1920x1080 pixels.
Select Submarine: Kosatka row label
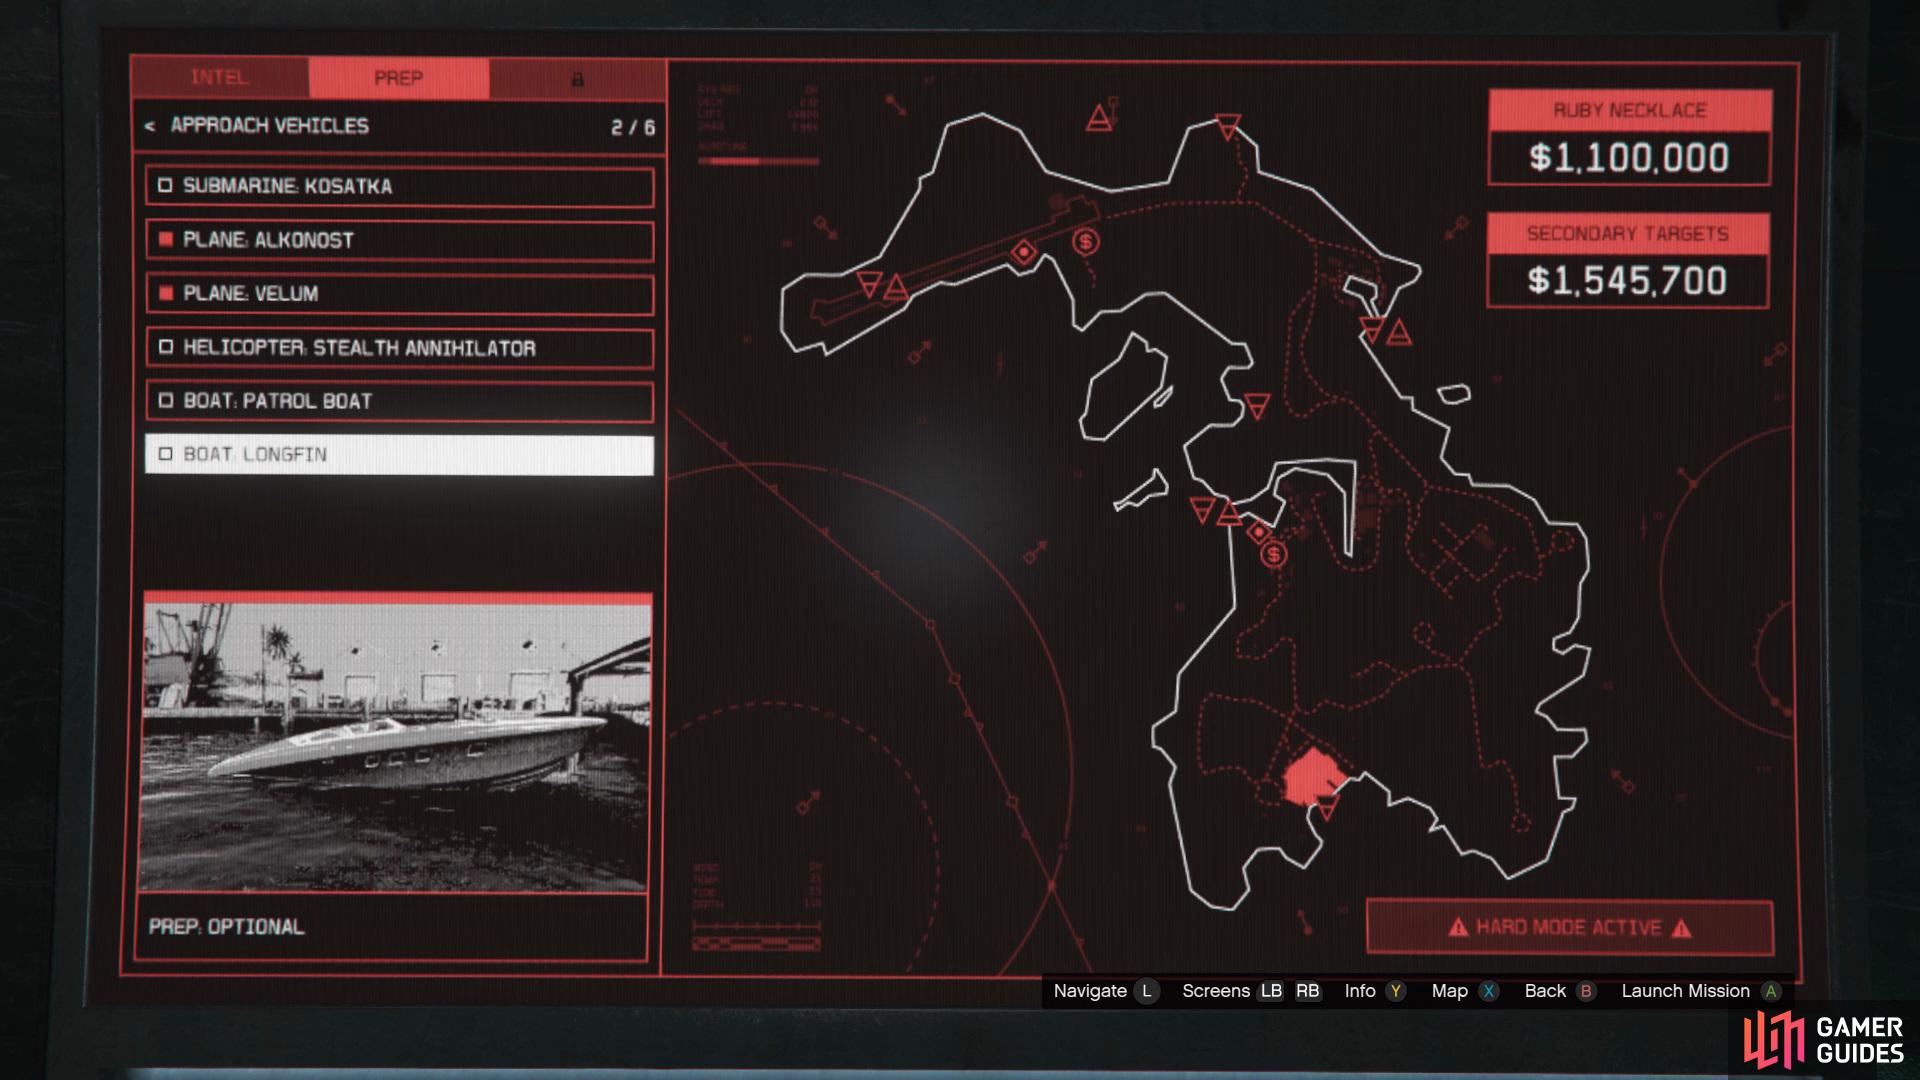point(287,186)
